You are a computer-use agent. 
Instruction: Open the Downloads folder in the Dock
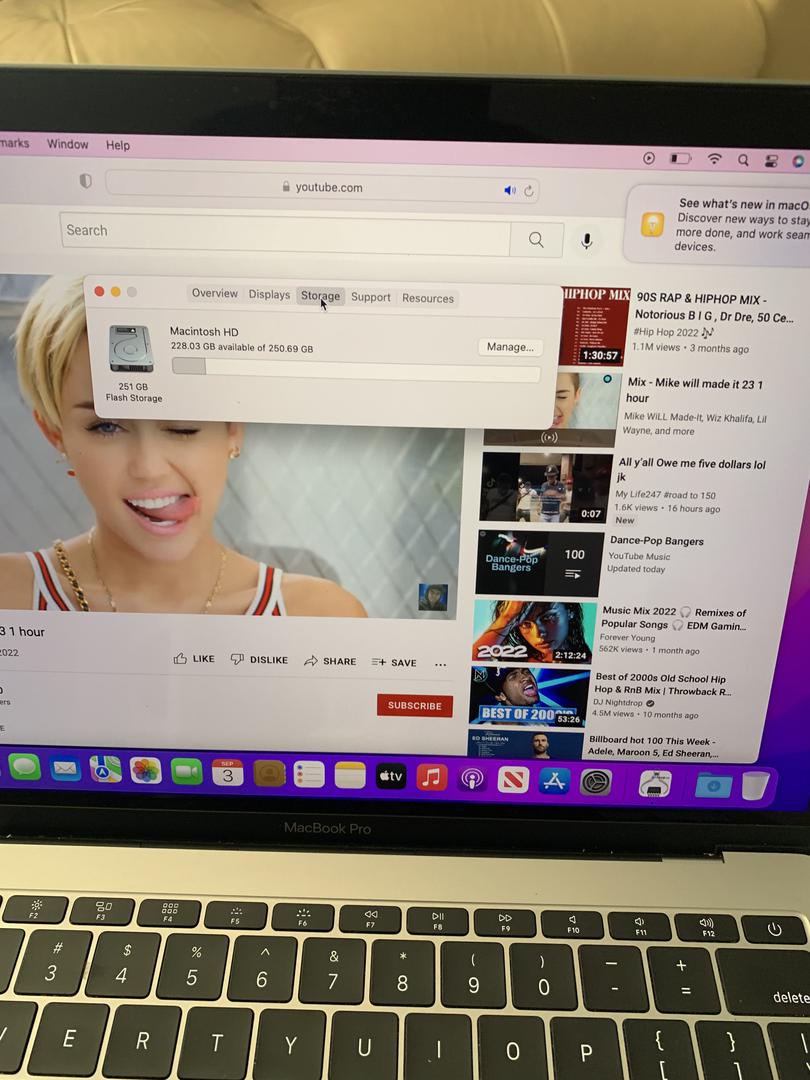713,785
